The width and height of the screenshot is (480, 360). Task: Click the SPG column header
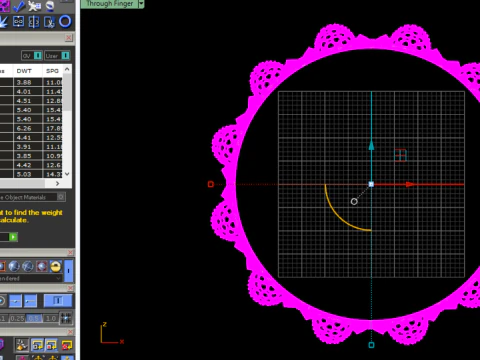tap(52, 71)
